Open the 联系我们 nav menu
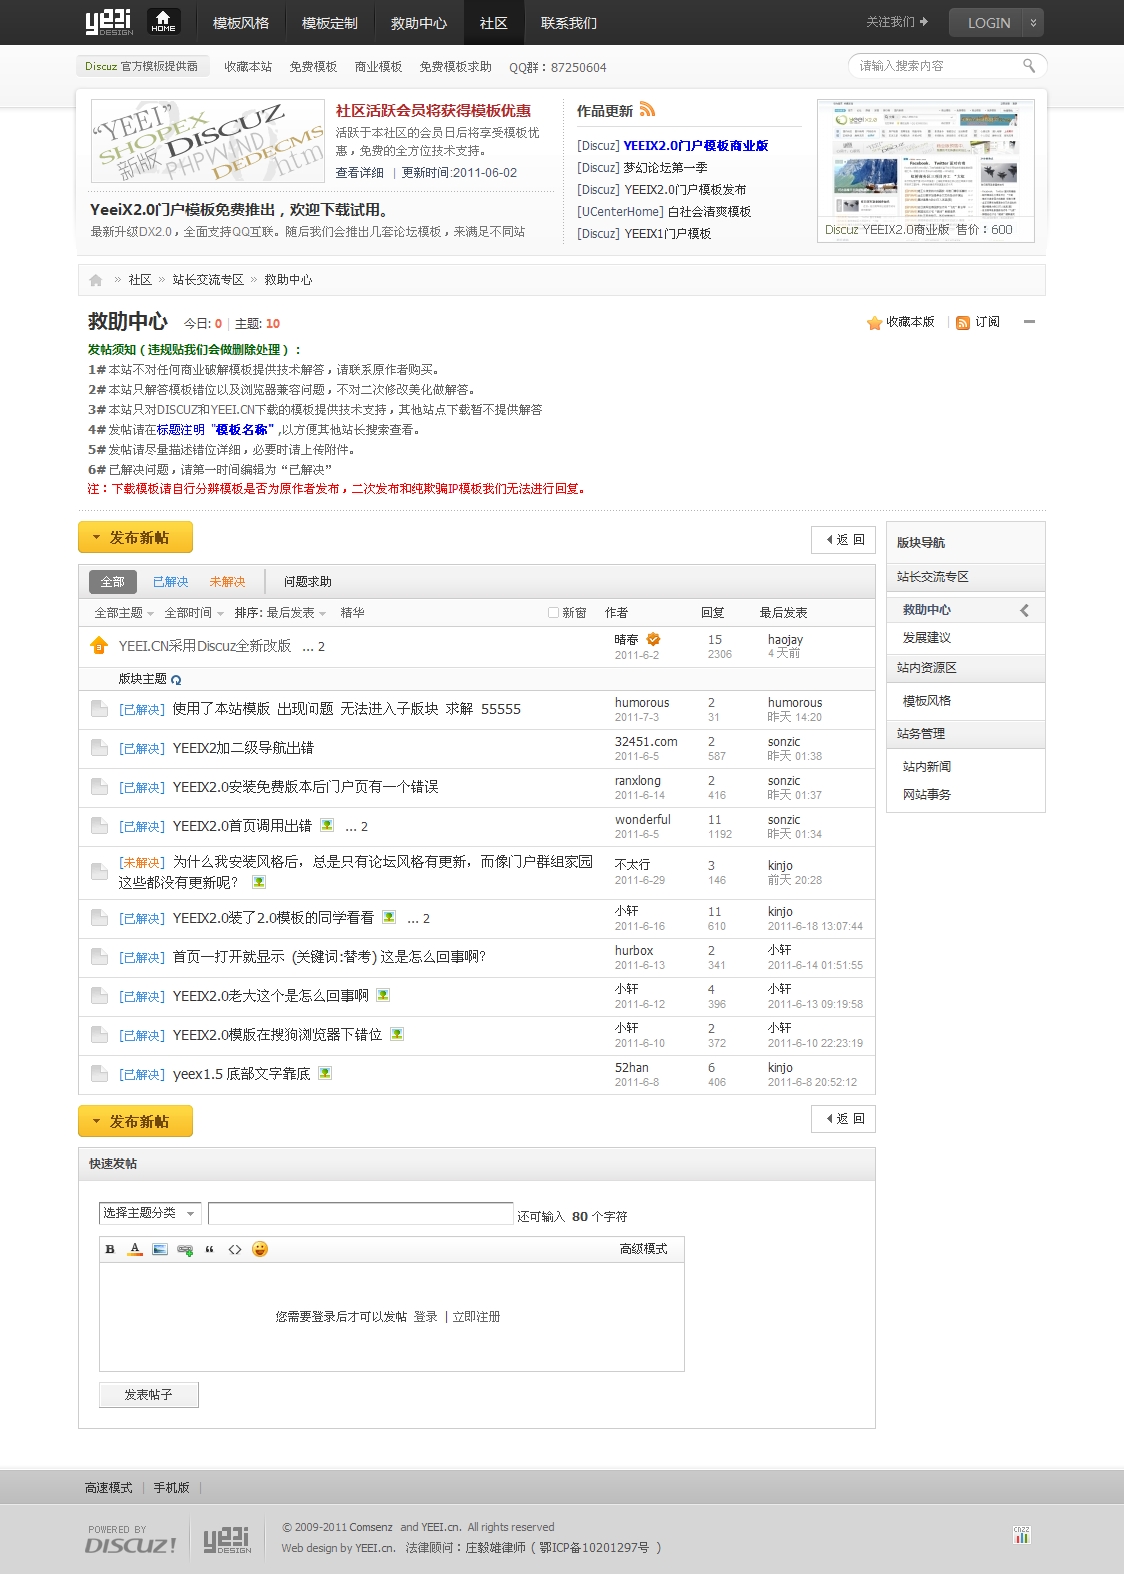This screenshot has height=1574, width=1124. pos(569,23)
